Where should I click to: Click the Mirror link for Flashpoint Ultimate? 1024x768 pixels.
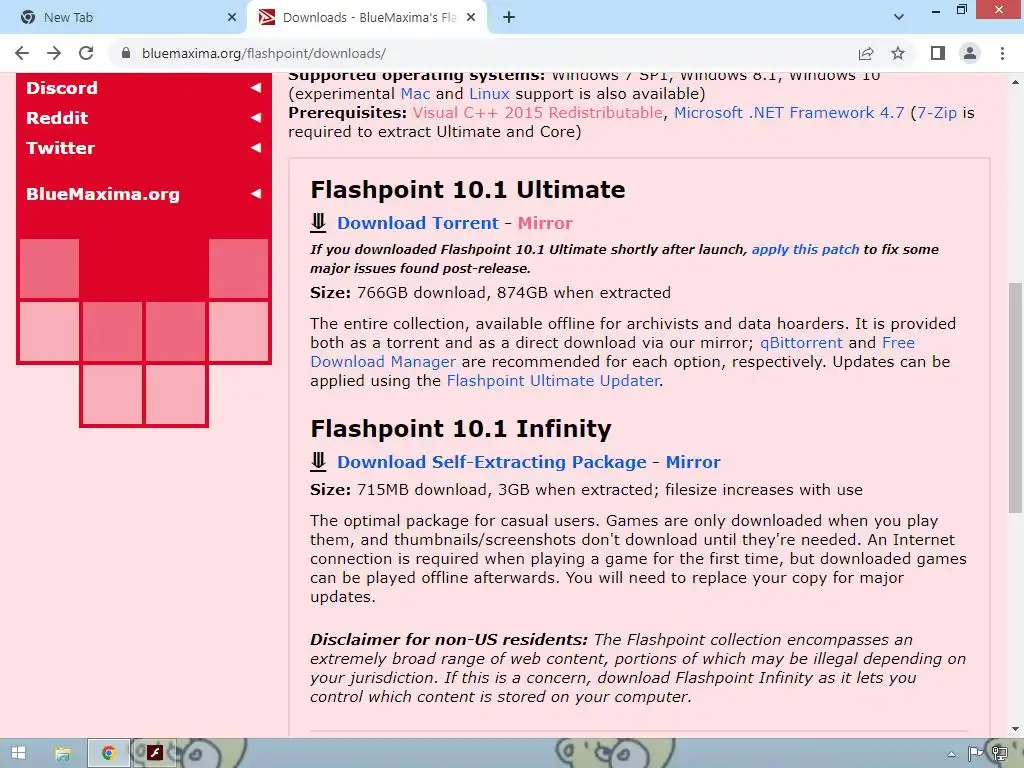545,223
